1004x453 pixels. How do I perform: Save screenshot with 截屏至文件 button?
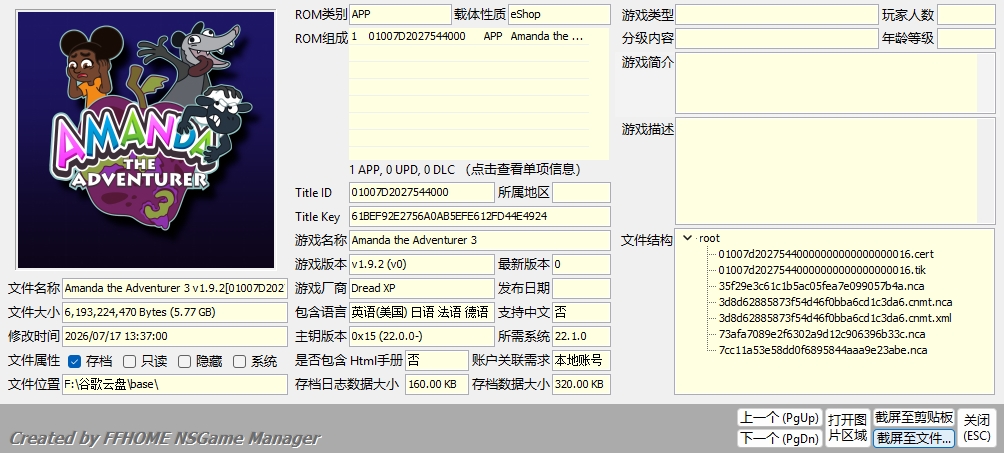point(914,438)
